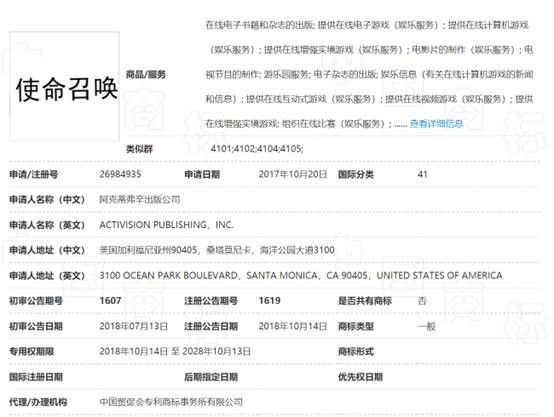
Task: Click the 商标类型 label
Action: pyautogui.click(x=356, y=326)
